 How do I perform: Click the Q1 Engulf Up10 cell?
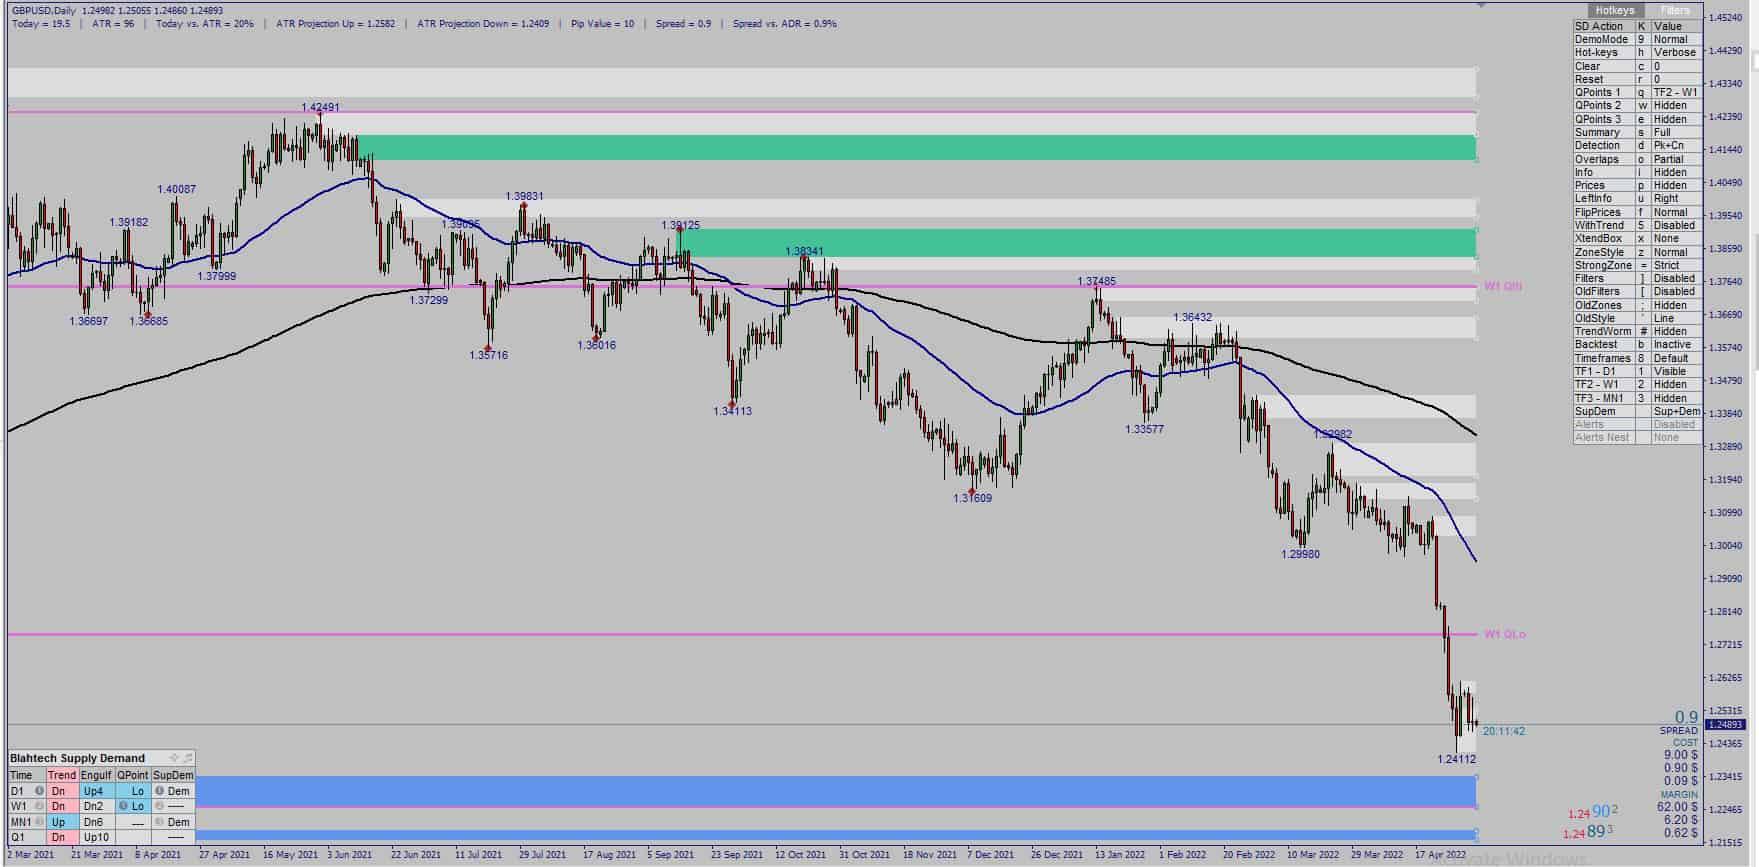[x=97, y=837]
